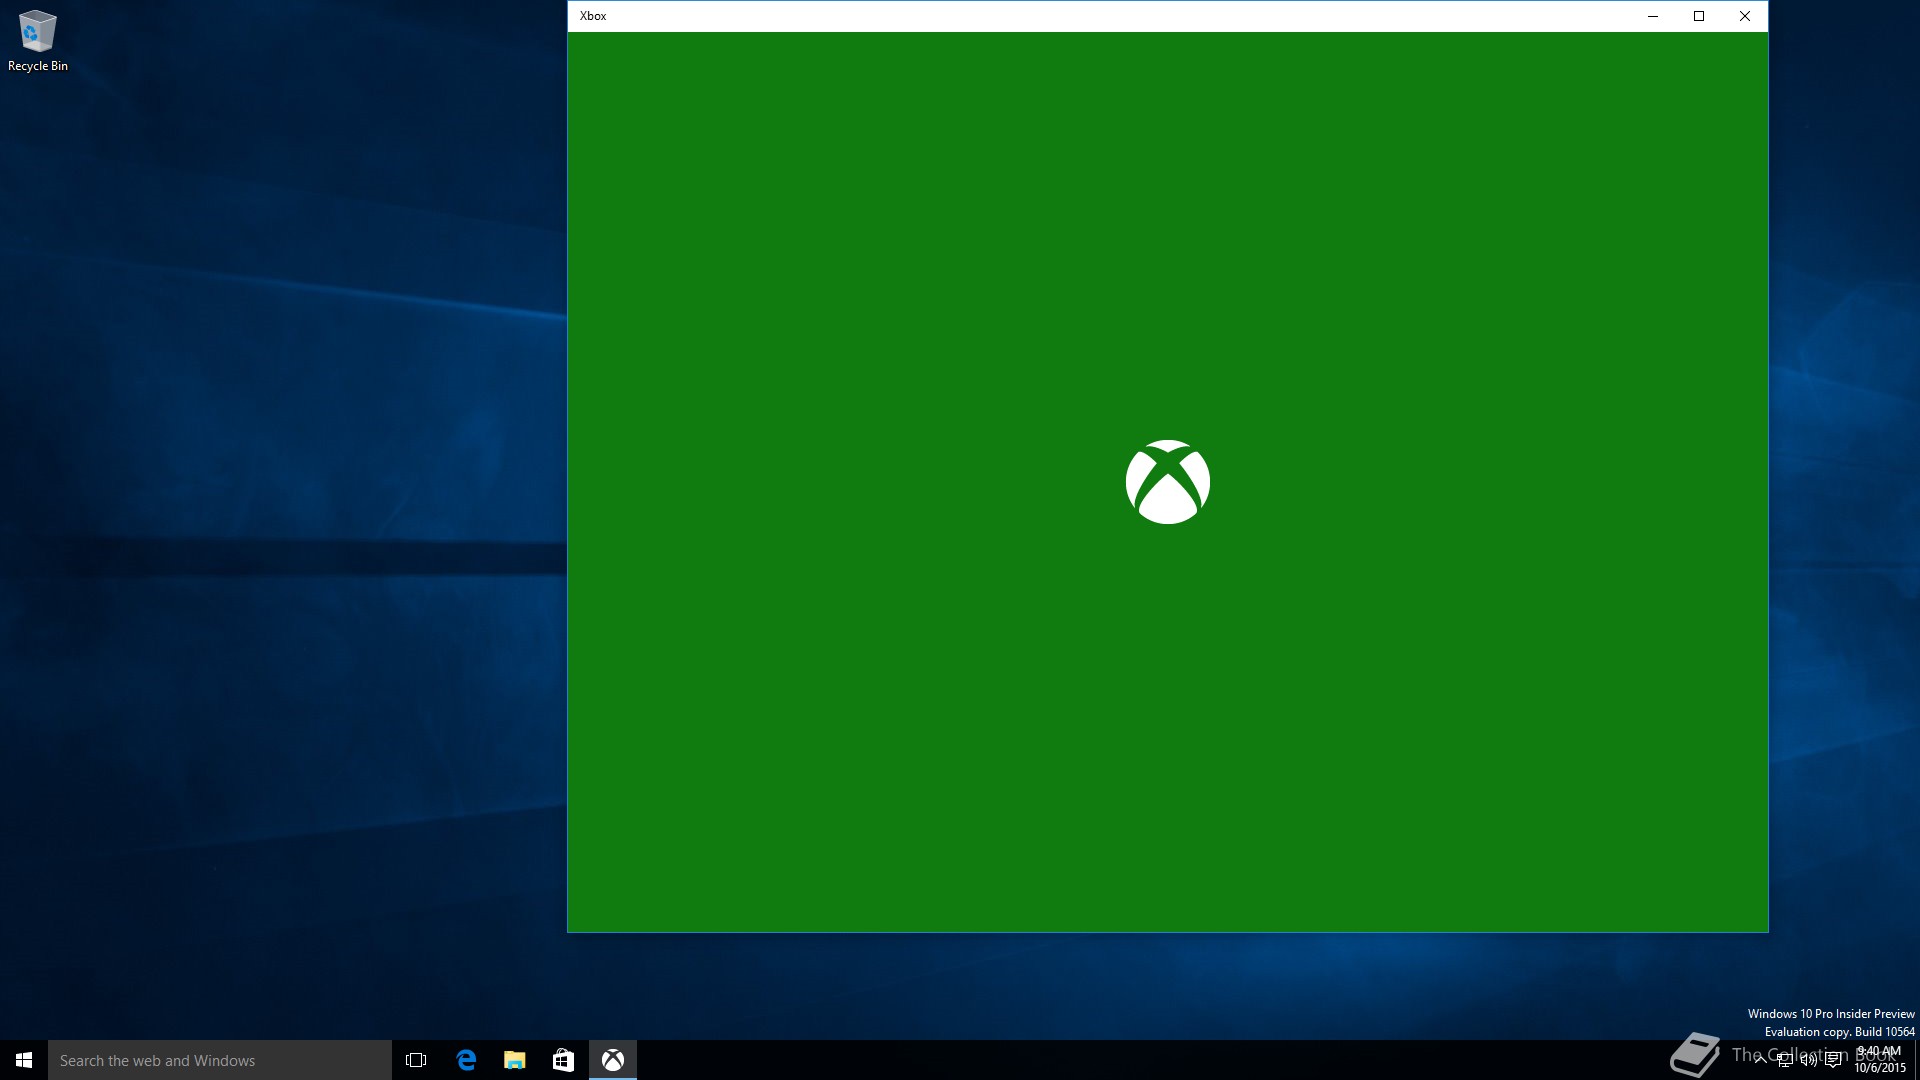The height and width of the screenshot is (1080, 1920).
Task: Click the Show desktop sliver on the taskbar
Action: (1917, 1060)
